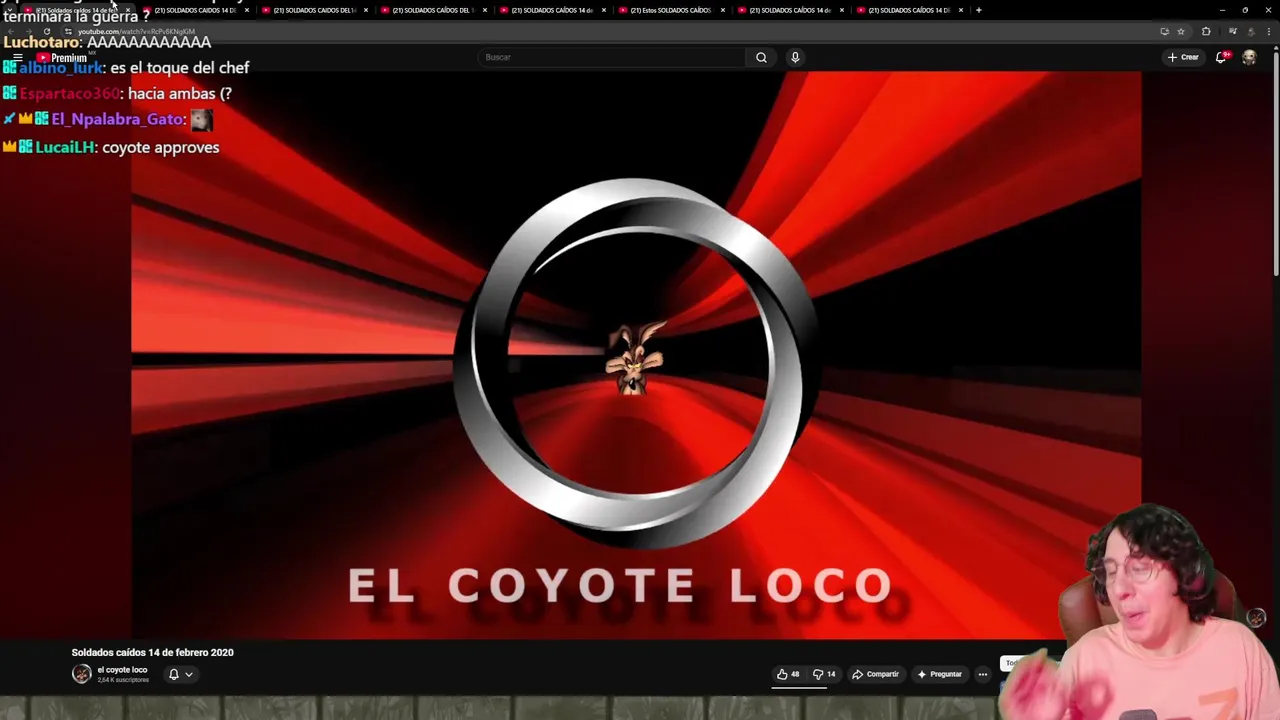
Task: Reload the page with the browser refresh icon
Action: [x=46, y=31]
